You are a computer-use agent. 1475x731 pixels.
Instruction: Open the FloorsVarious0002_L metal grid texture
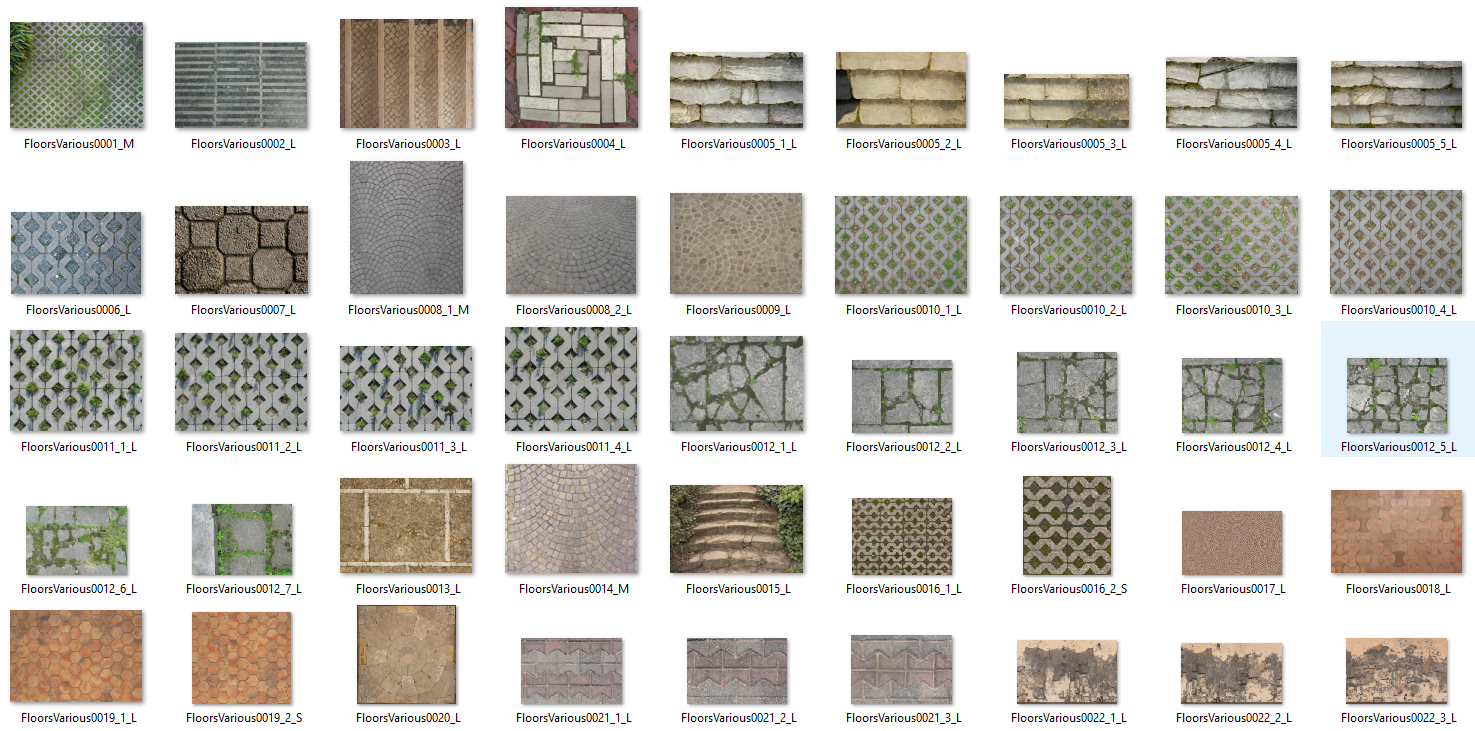241,85
